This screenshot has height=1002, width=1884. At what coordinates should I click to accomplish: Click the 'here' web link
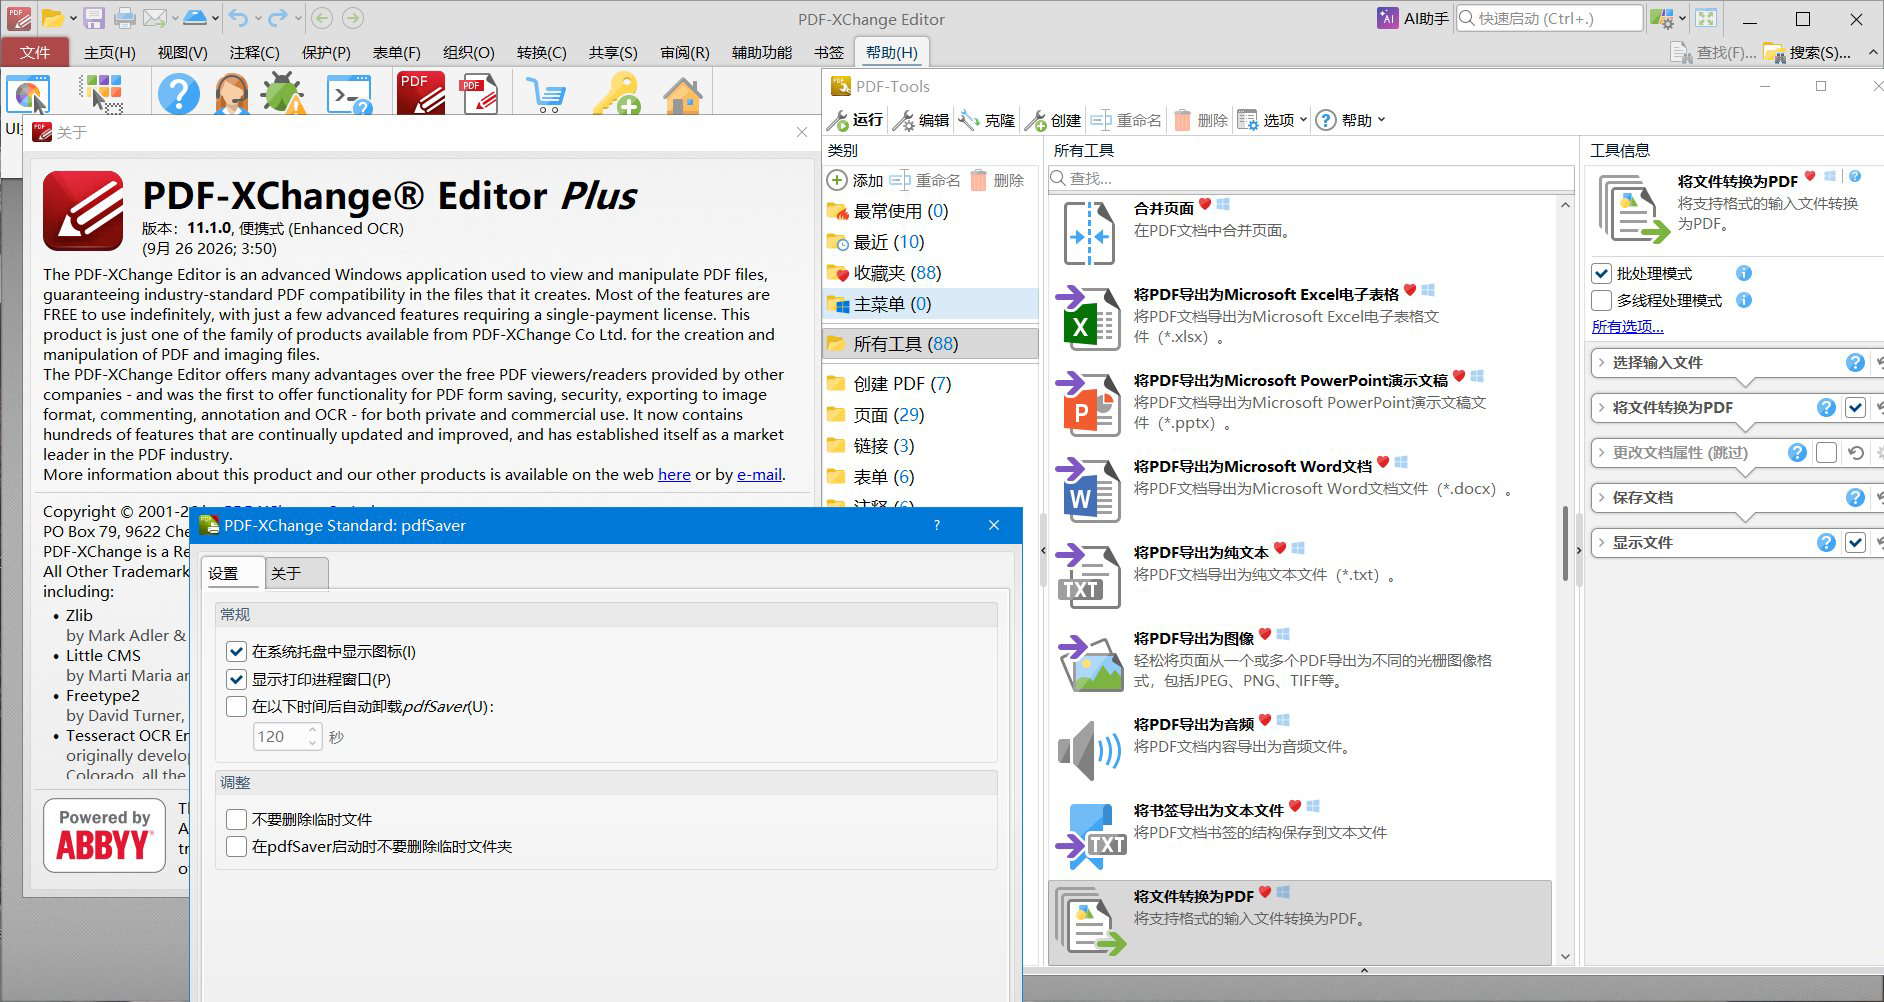click(674, 474)
